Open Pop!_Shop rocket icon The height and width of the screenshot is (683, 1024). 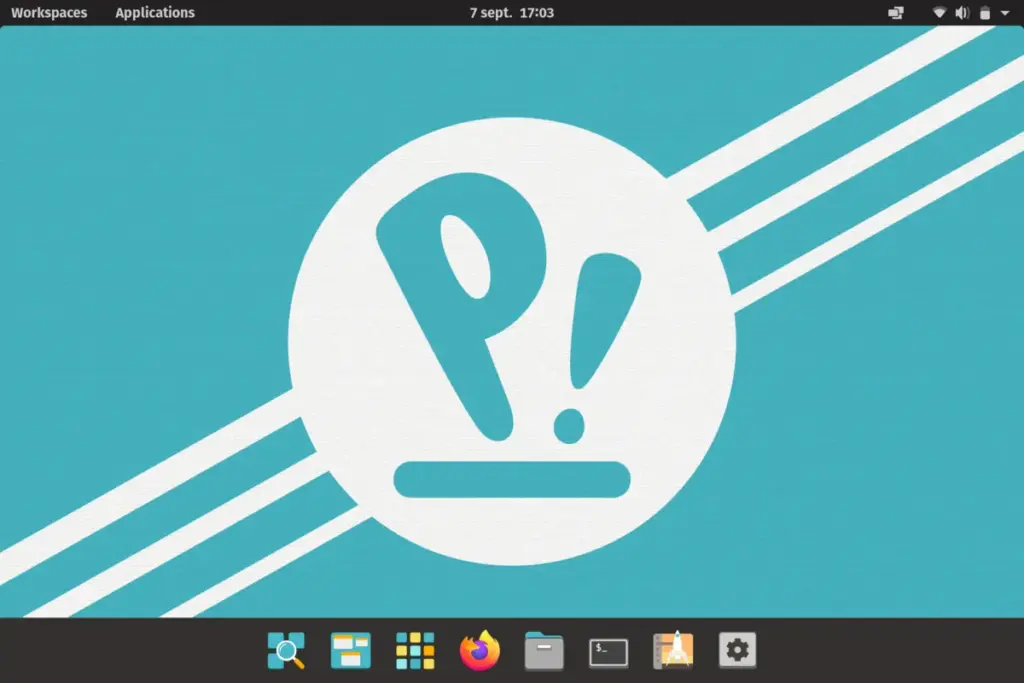(x=673, y=651)
